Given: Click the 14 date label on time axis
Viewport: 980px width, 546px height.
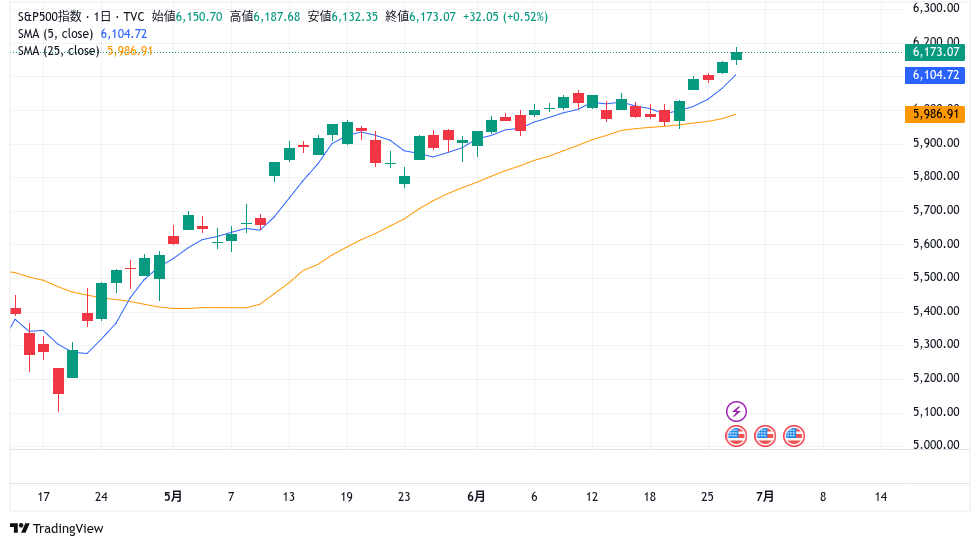Looking at the screenshot, I should point(881,497).
